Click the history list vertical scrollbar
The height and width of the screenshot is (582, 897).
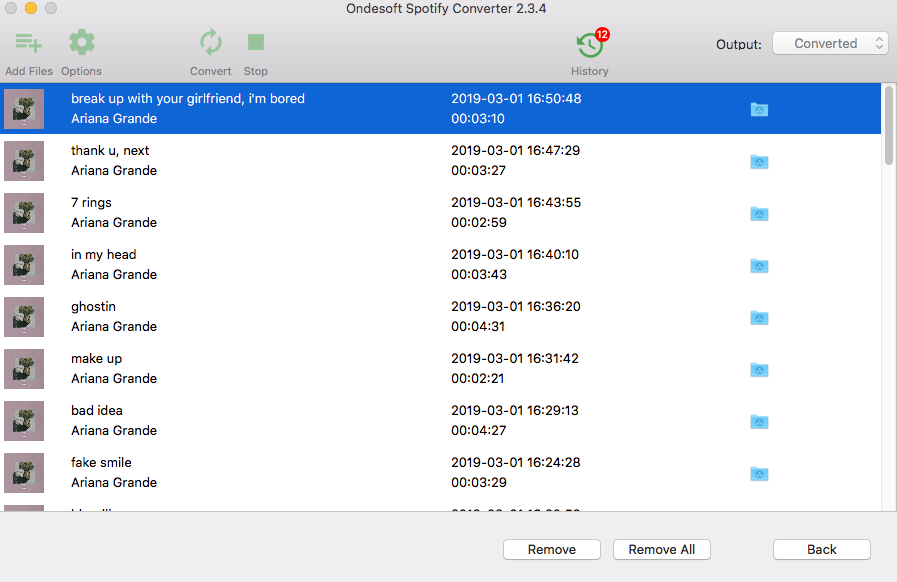pyautogui.click(x=888, y=125)
